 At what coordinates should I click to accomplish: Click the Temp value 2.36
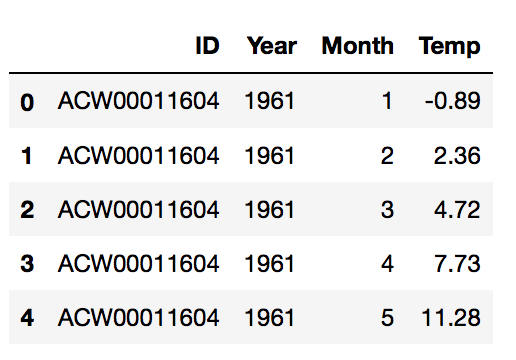pos(457,155)
